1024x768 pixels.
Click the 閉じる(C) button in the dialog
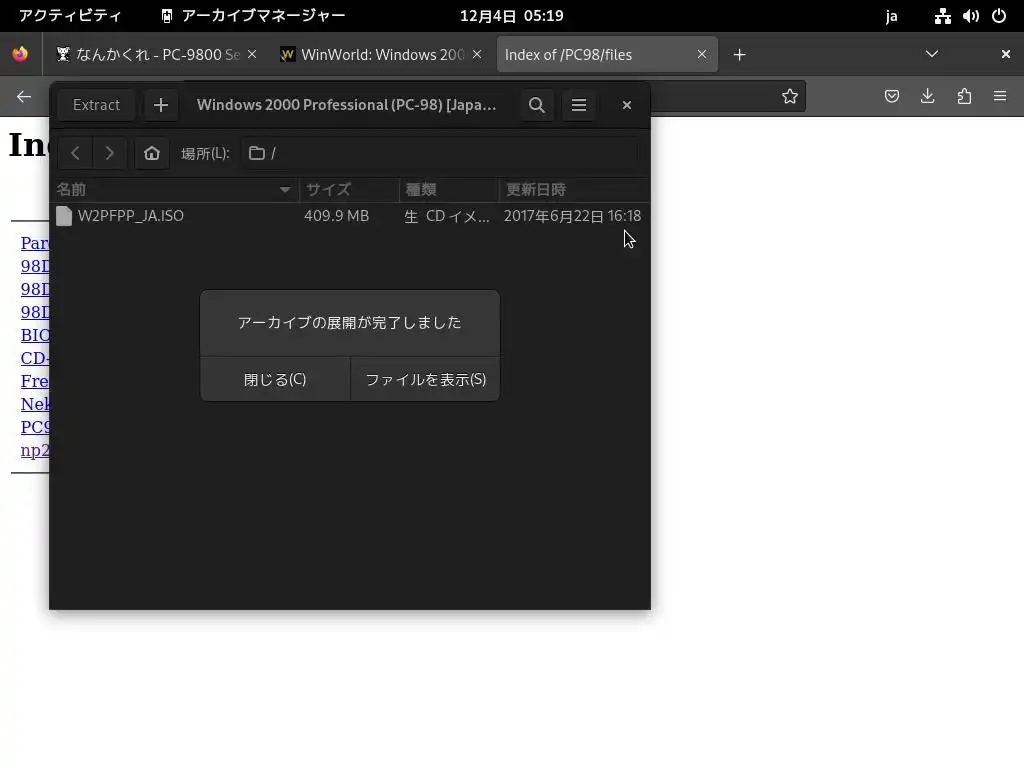275,379
